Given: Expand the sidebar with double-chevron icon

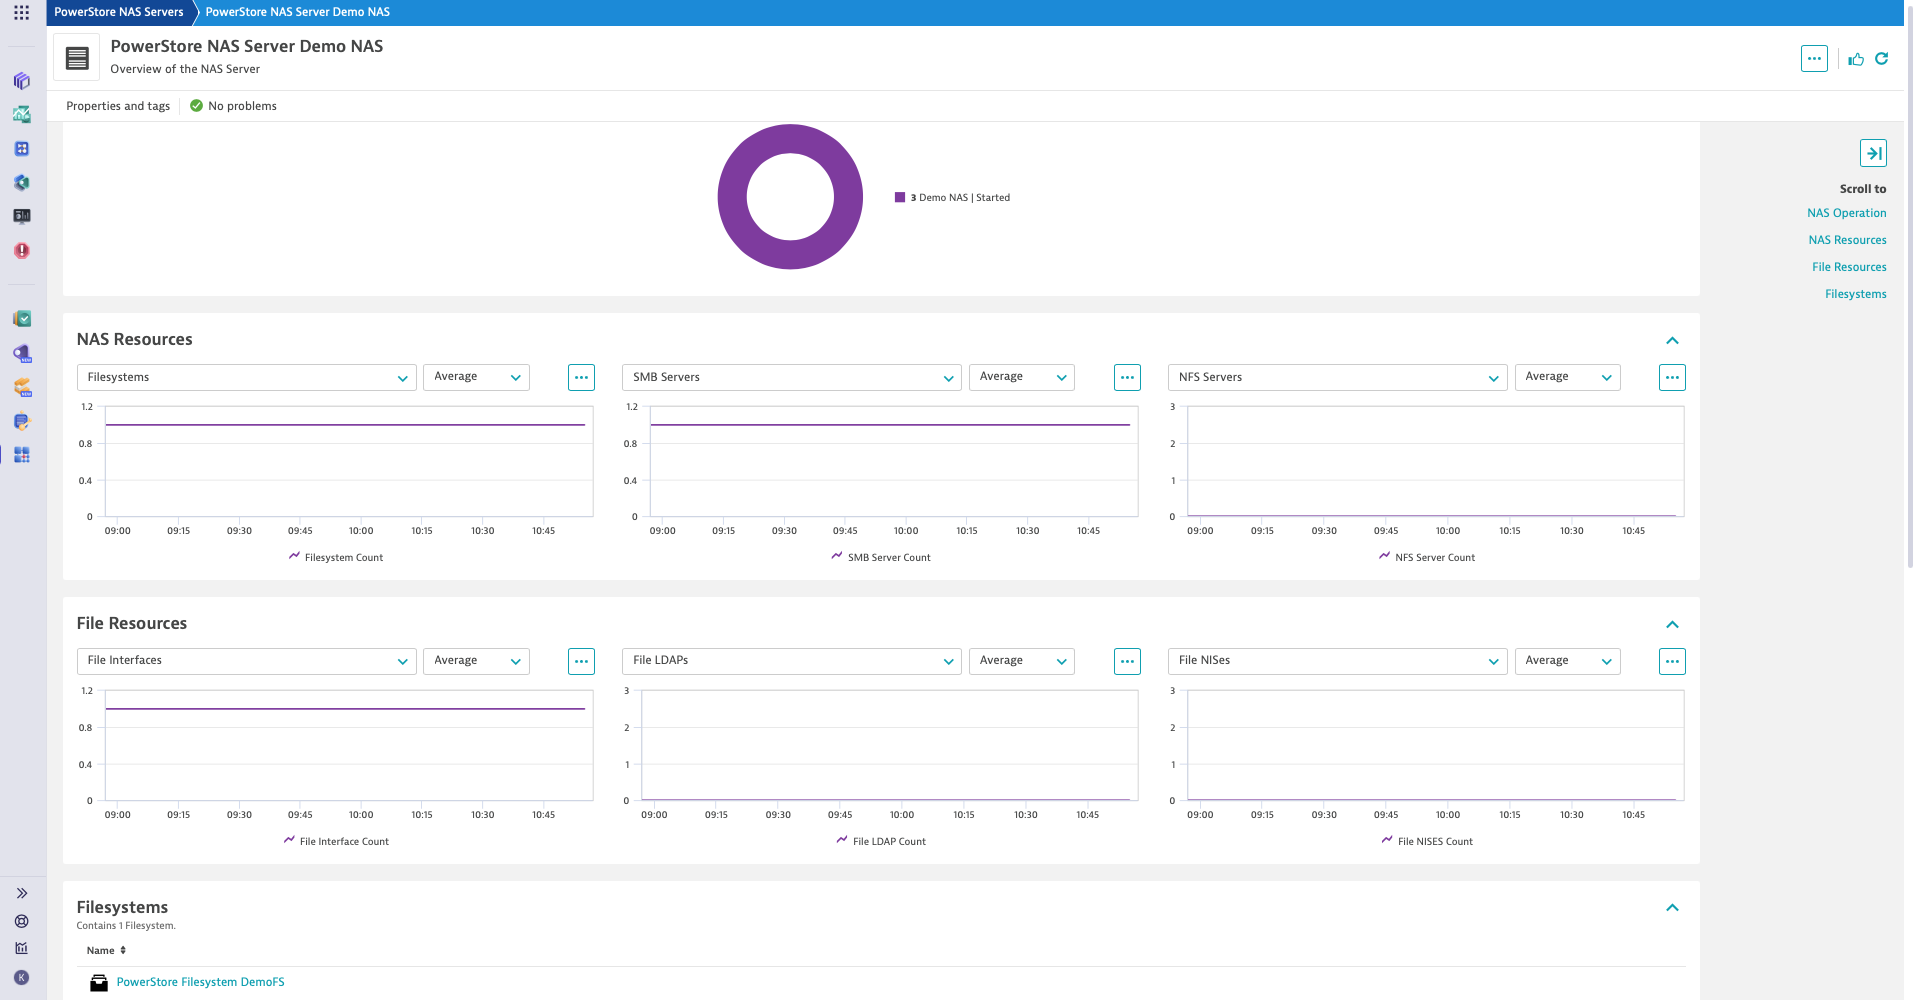Looking at the screenshot, I should pyautogui.click(x=21, y=893).
